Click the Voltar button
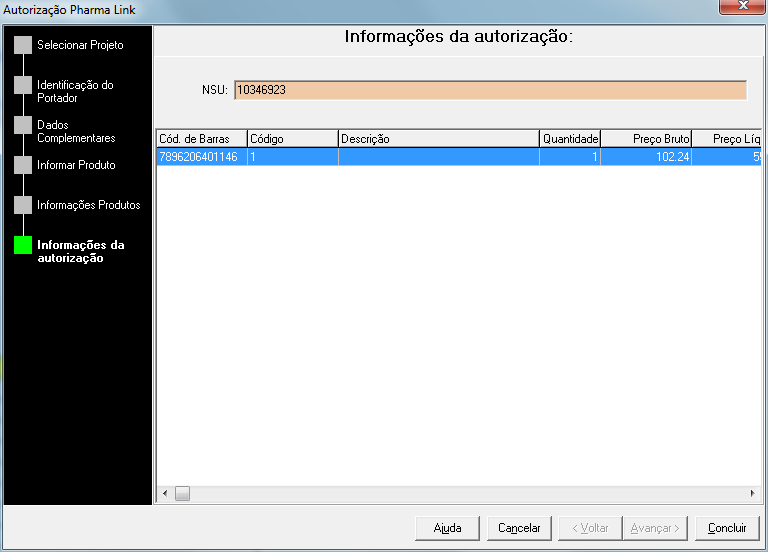Image resolution: width=768 pixels, height=552 pixels. click(x=590, y=528)
